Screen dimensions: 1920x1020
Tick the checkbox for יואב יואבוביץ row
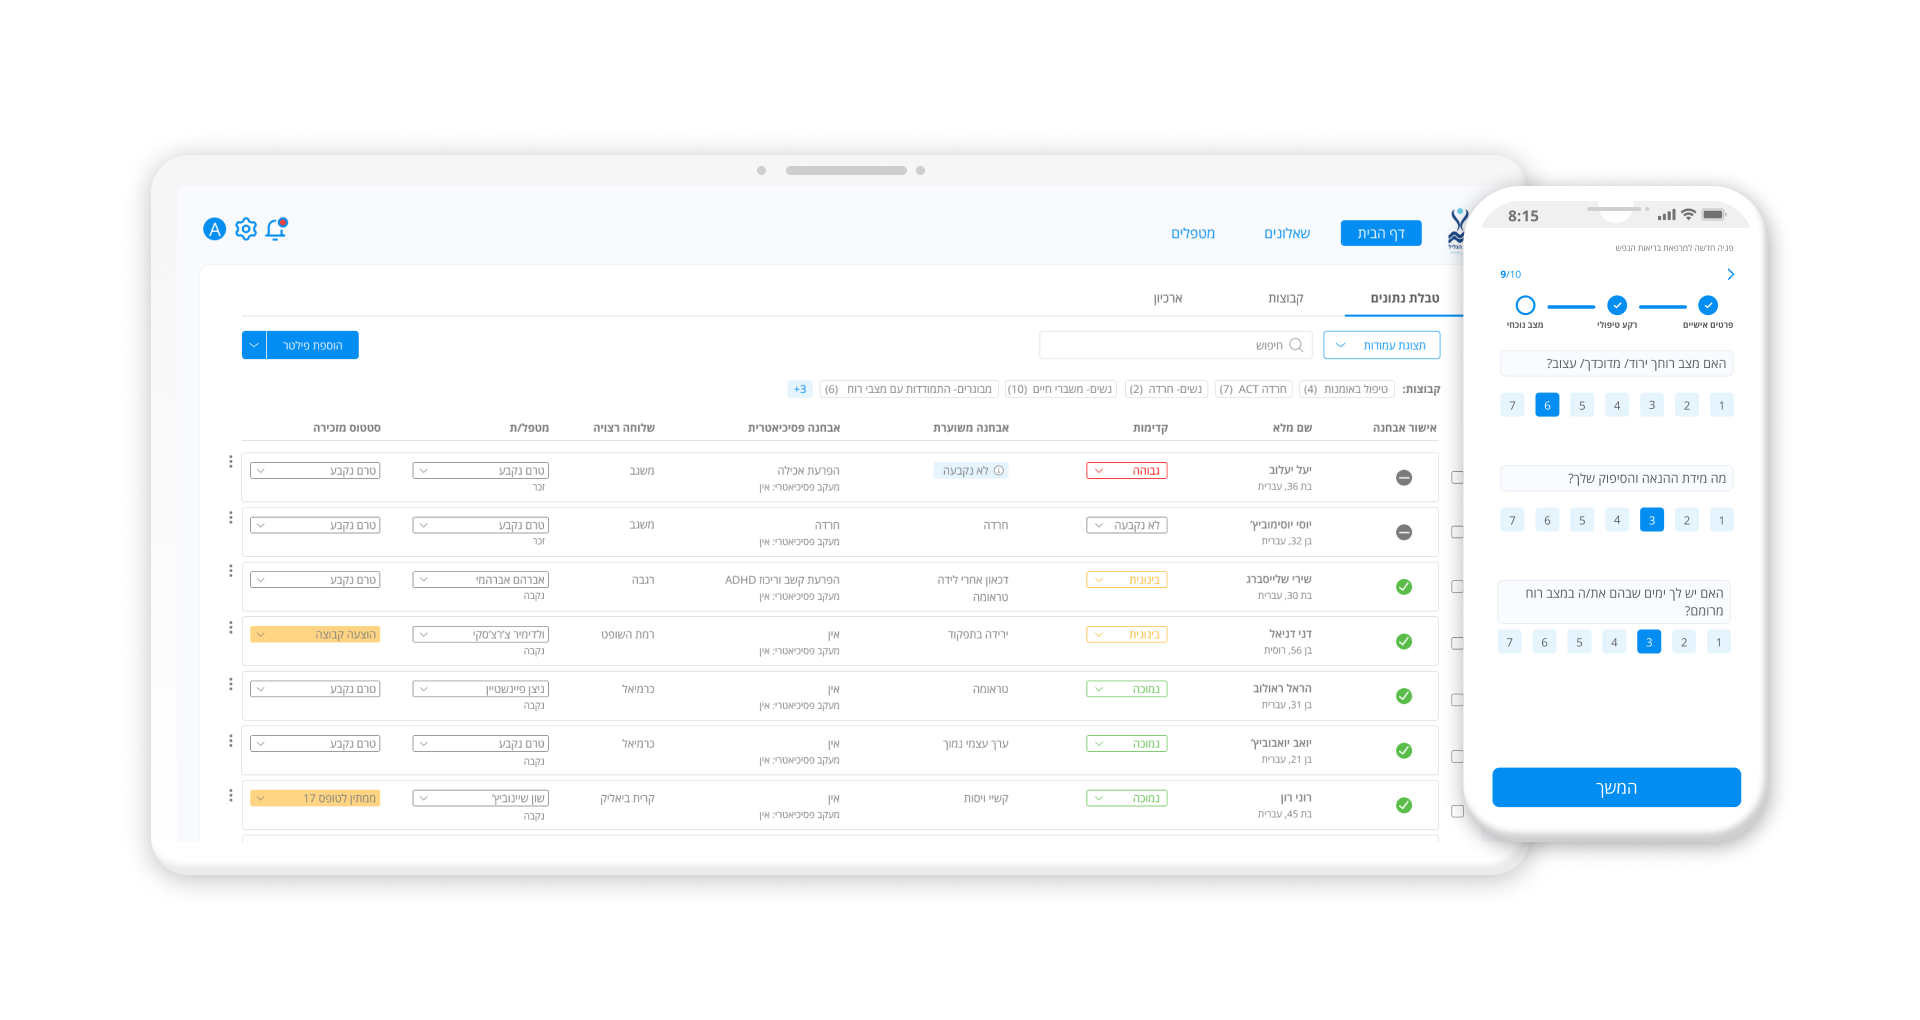pos(1458,757)
